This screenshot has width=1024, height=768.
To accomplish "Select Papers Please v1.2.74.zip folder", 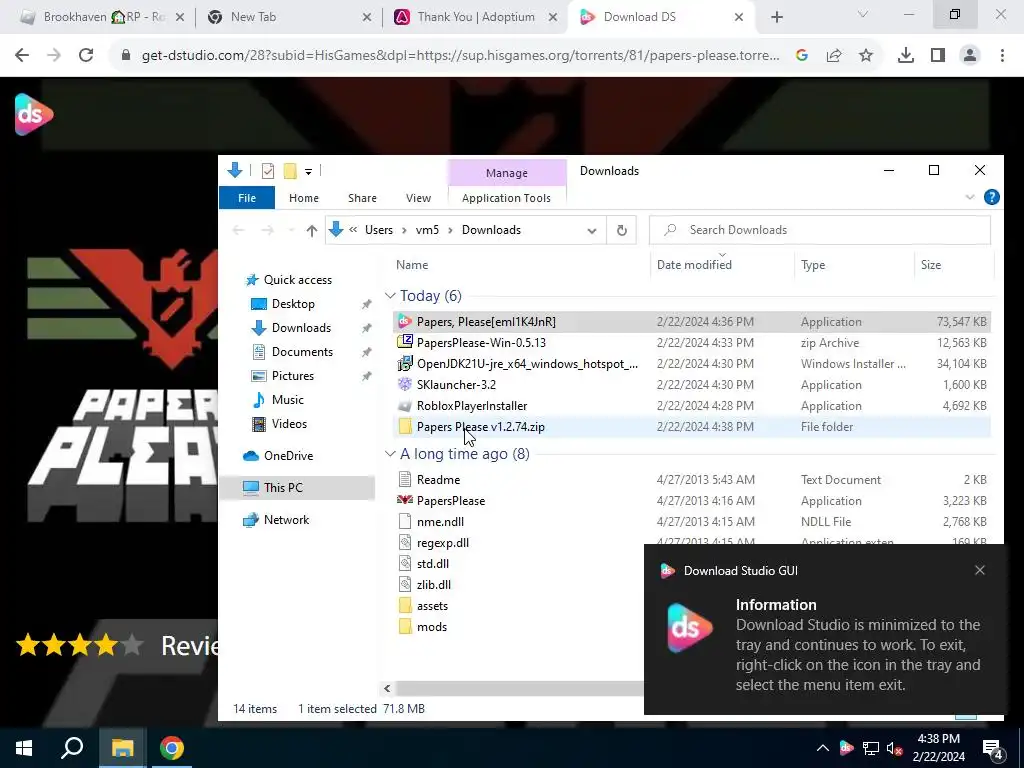I will pos(692,426).
